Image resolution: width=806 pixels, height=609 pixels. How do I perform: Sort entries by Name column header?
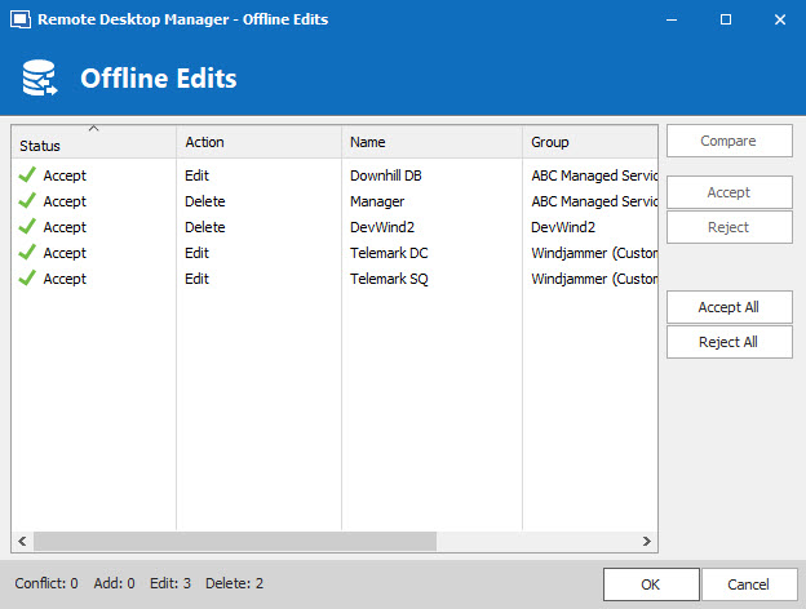[x=430, y=142]
